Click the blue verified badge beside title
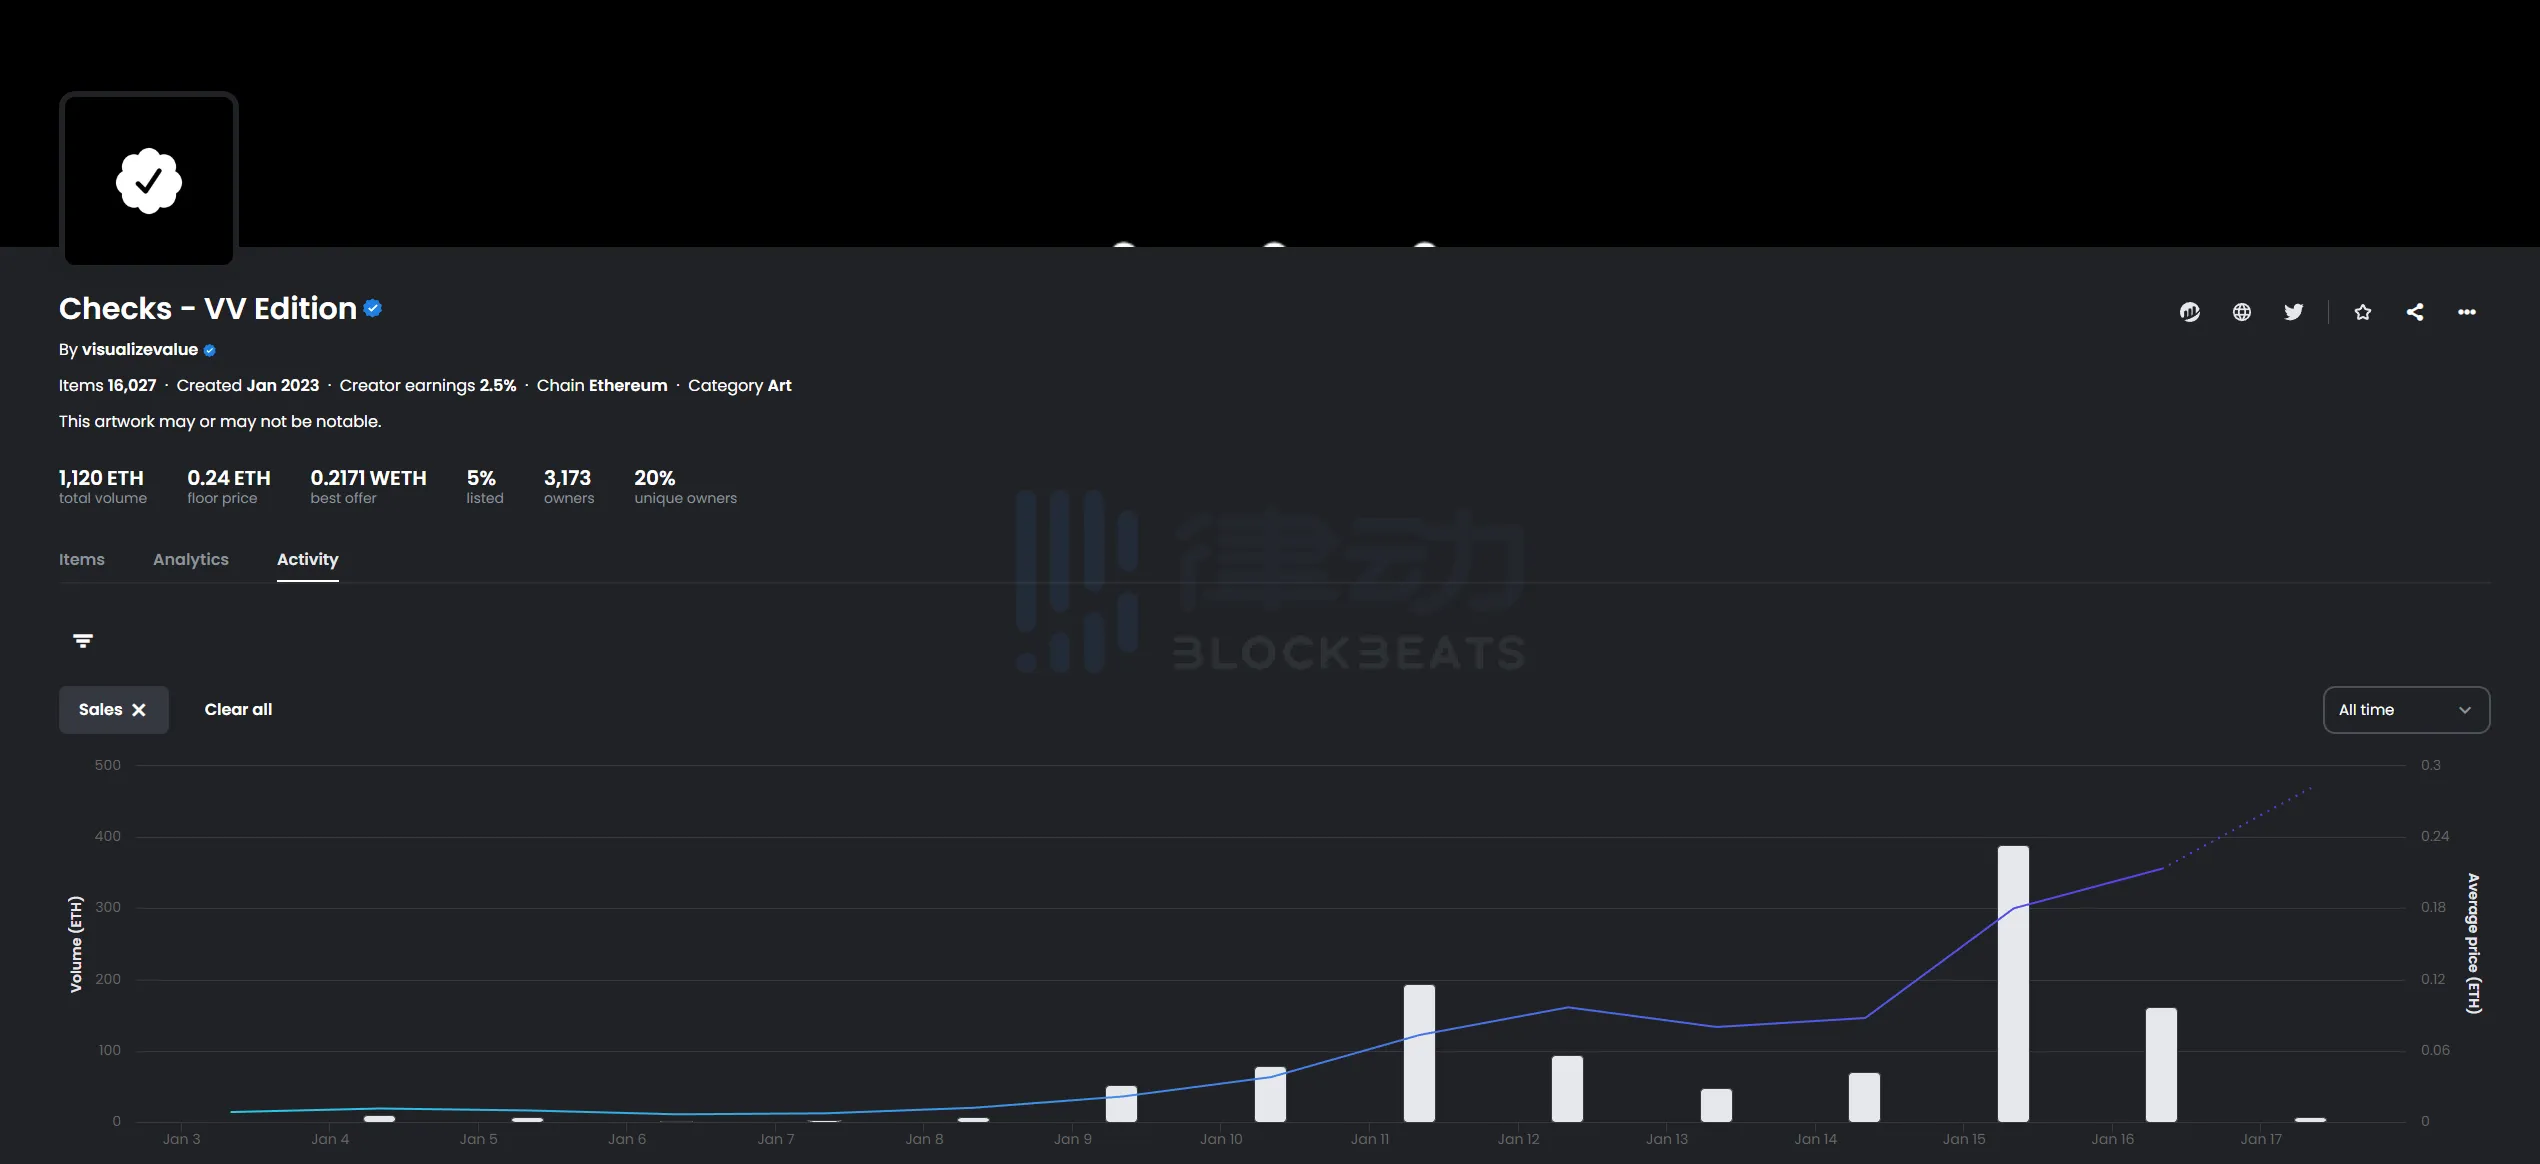Screen dimensions: 2540x1164 [x=373, y=308]
